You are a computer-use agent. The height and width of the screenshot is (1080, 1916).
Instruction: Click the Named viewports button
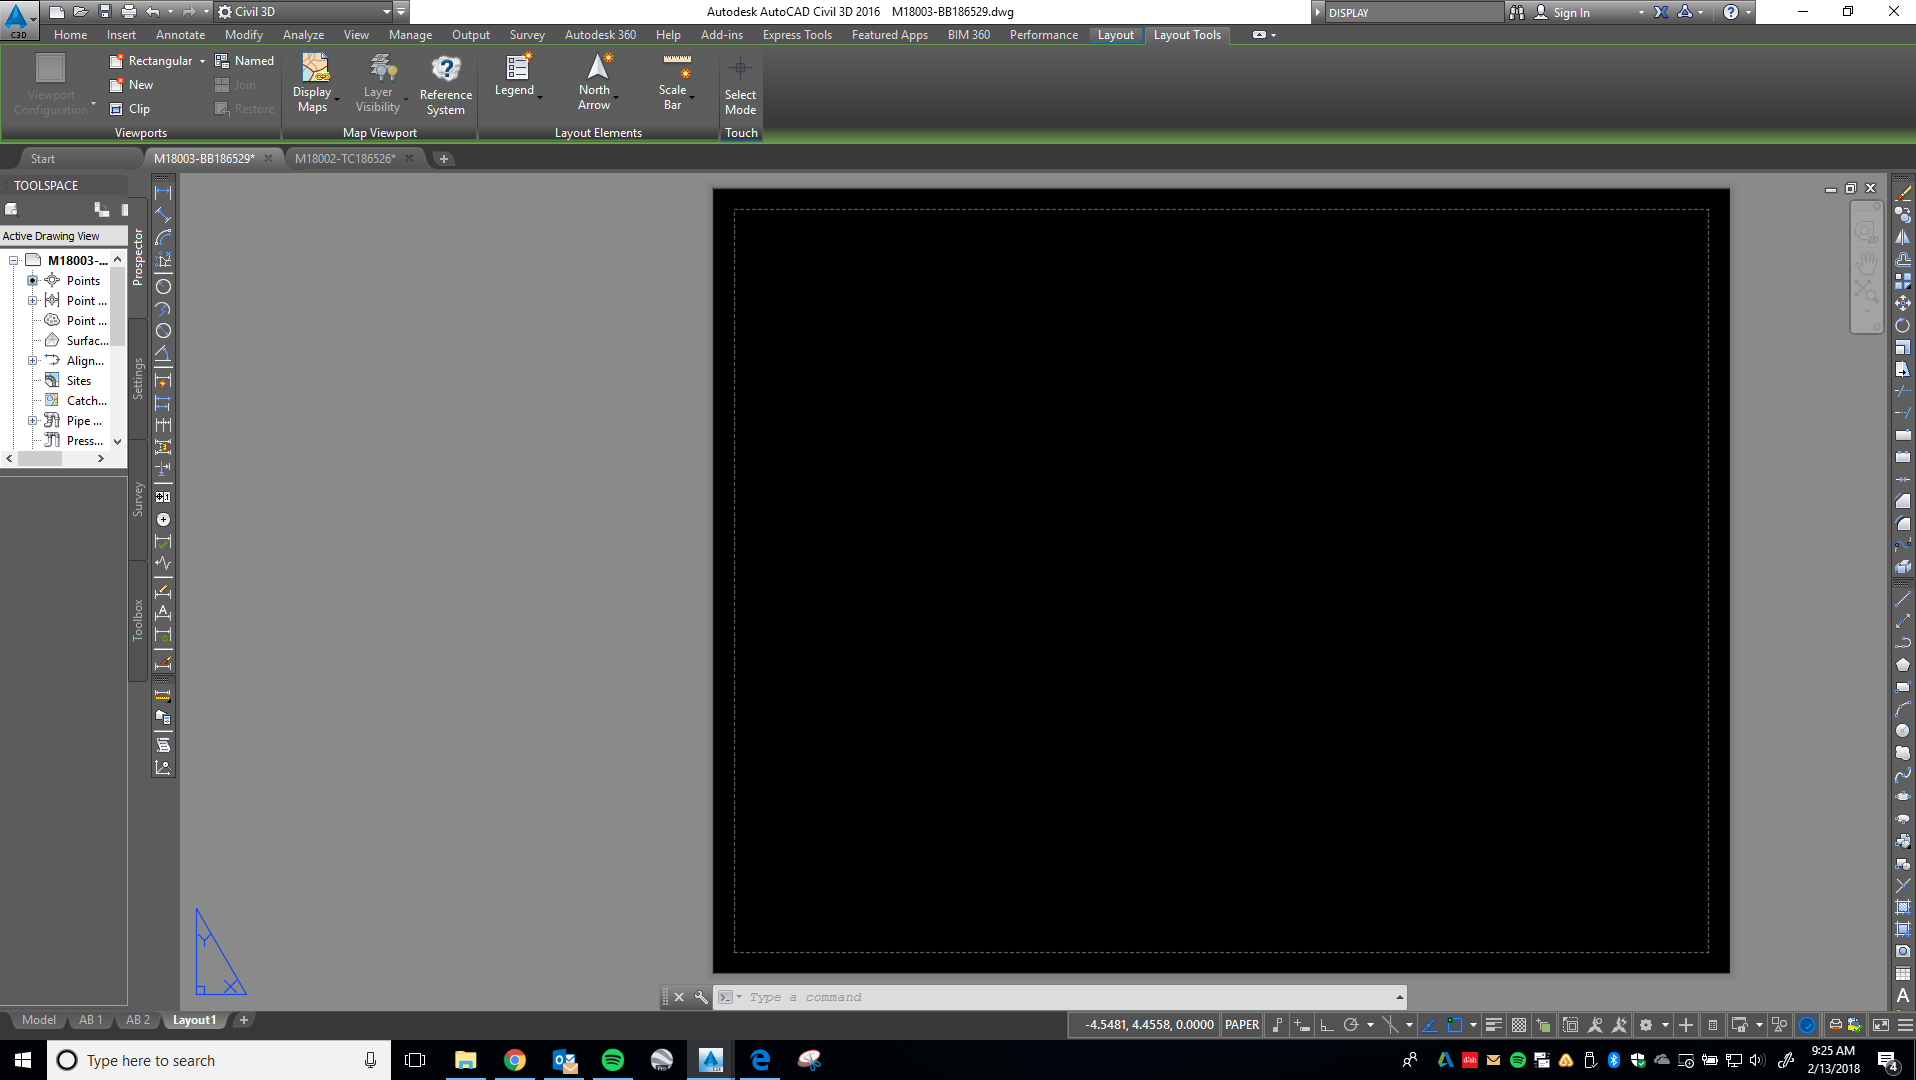[244, 61]
